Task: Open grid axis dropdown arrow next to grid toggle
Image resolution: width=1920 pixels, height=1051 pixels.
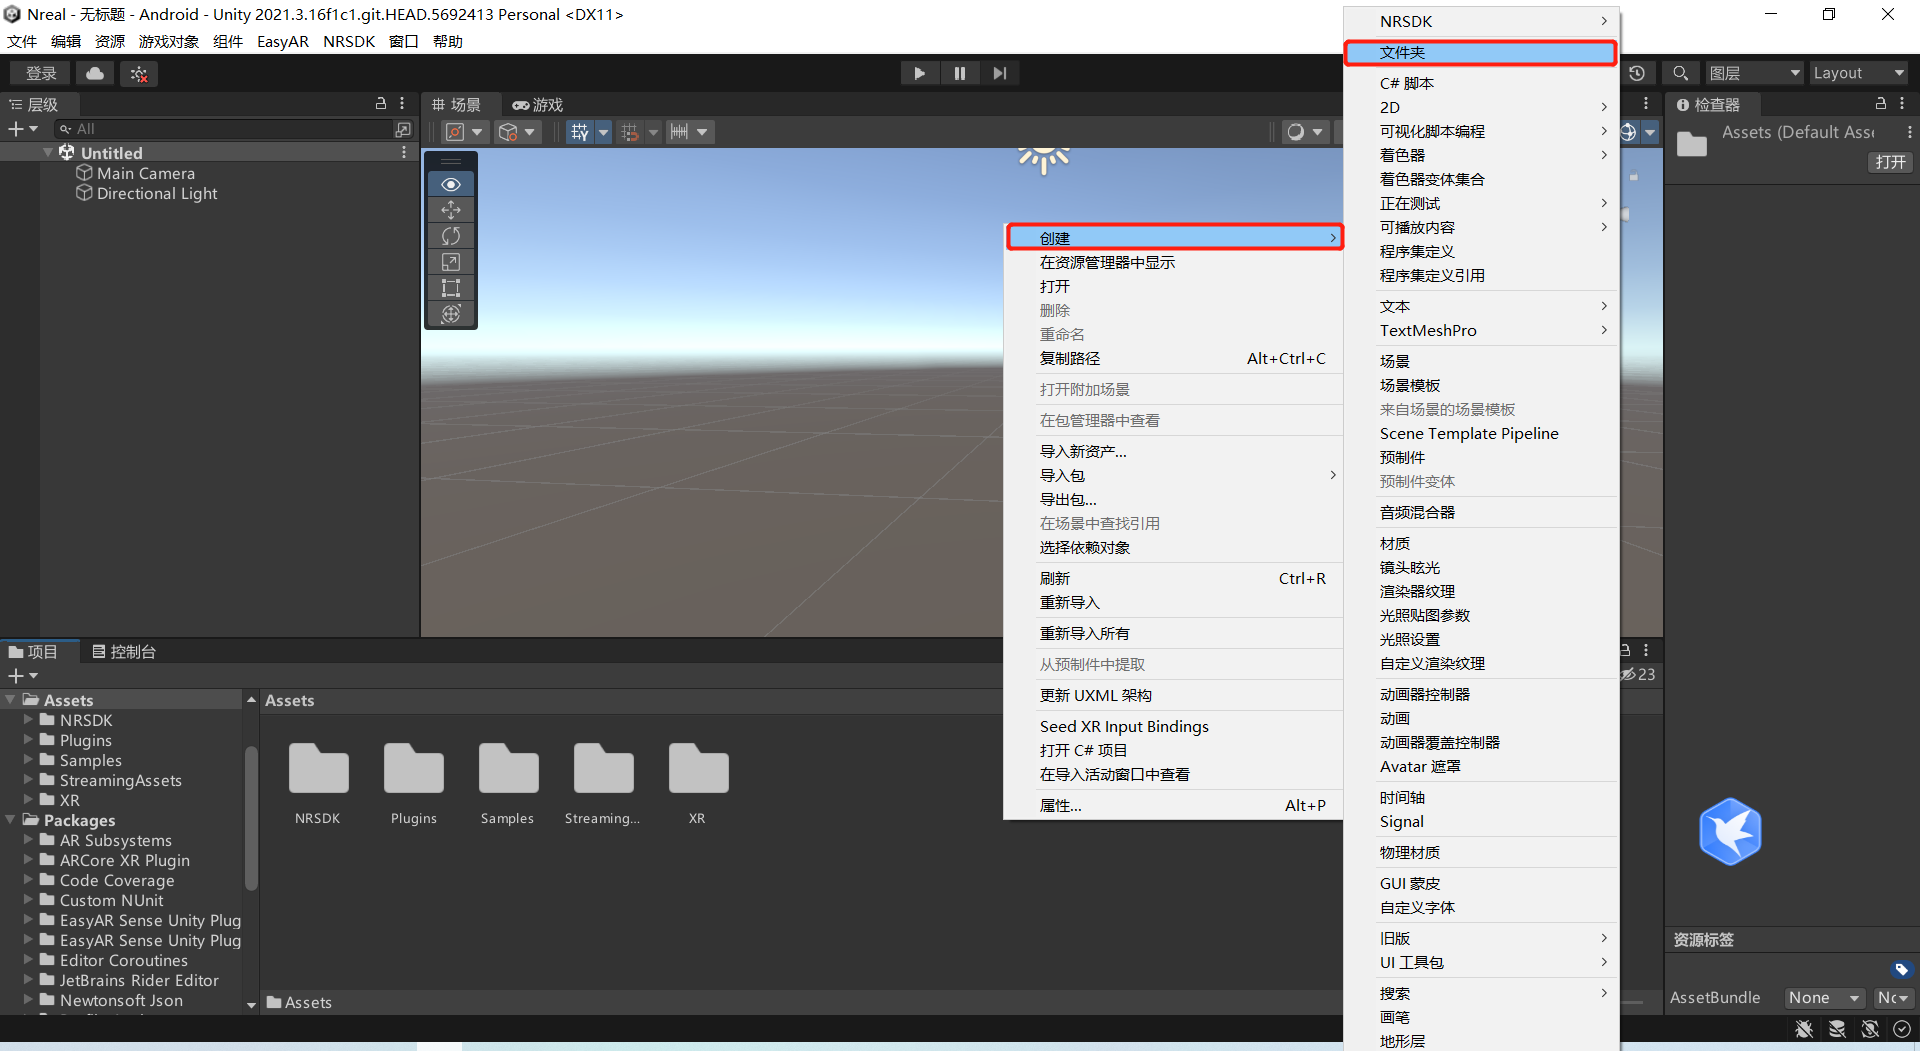Action: pos(603,132)
